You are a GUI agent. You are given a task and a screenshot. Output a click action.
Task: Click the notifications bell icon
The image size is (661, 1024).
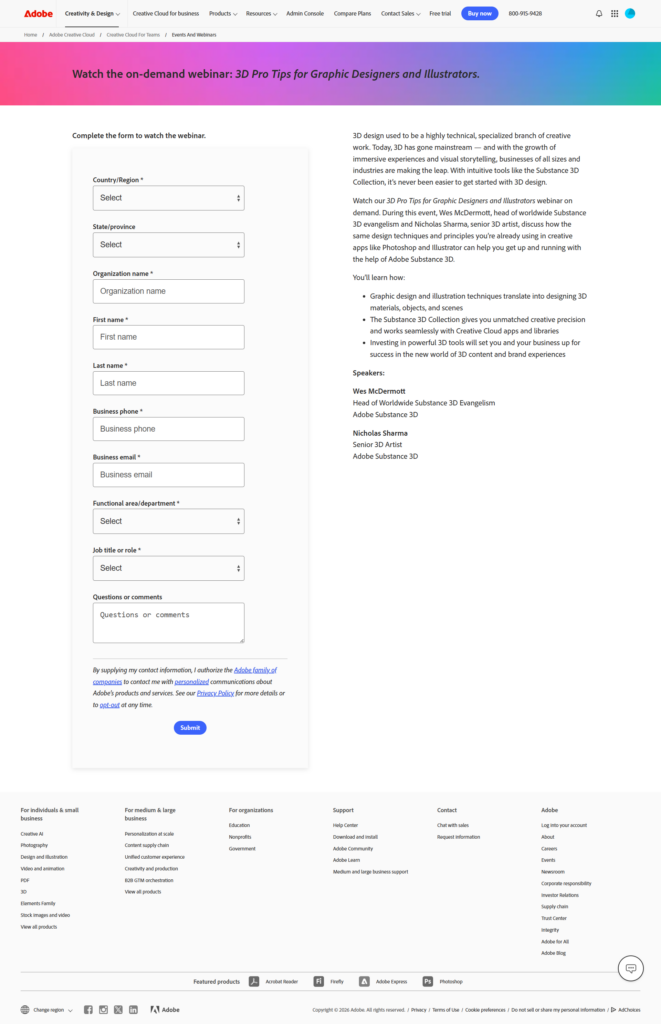pos(599,14)
